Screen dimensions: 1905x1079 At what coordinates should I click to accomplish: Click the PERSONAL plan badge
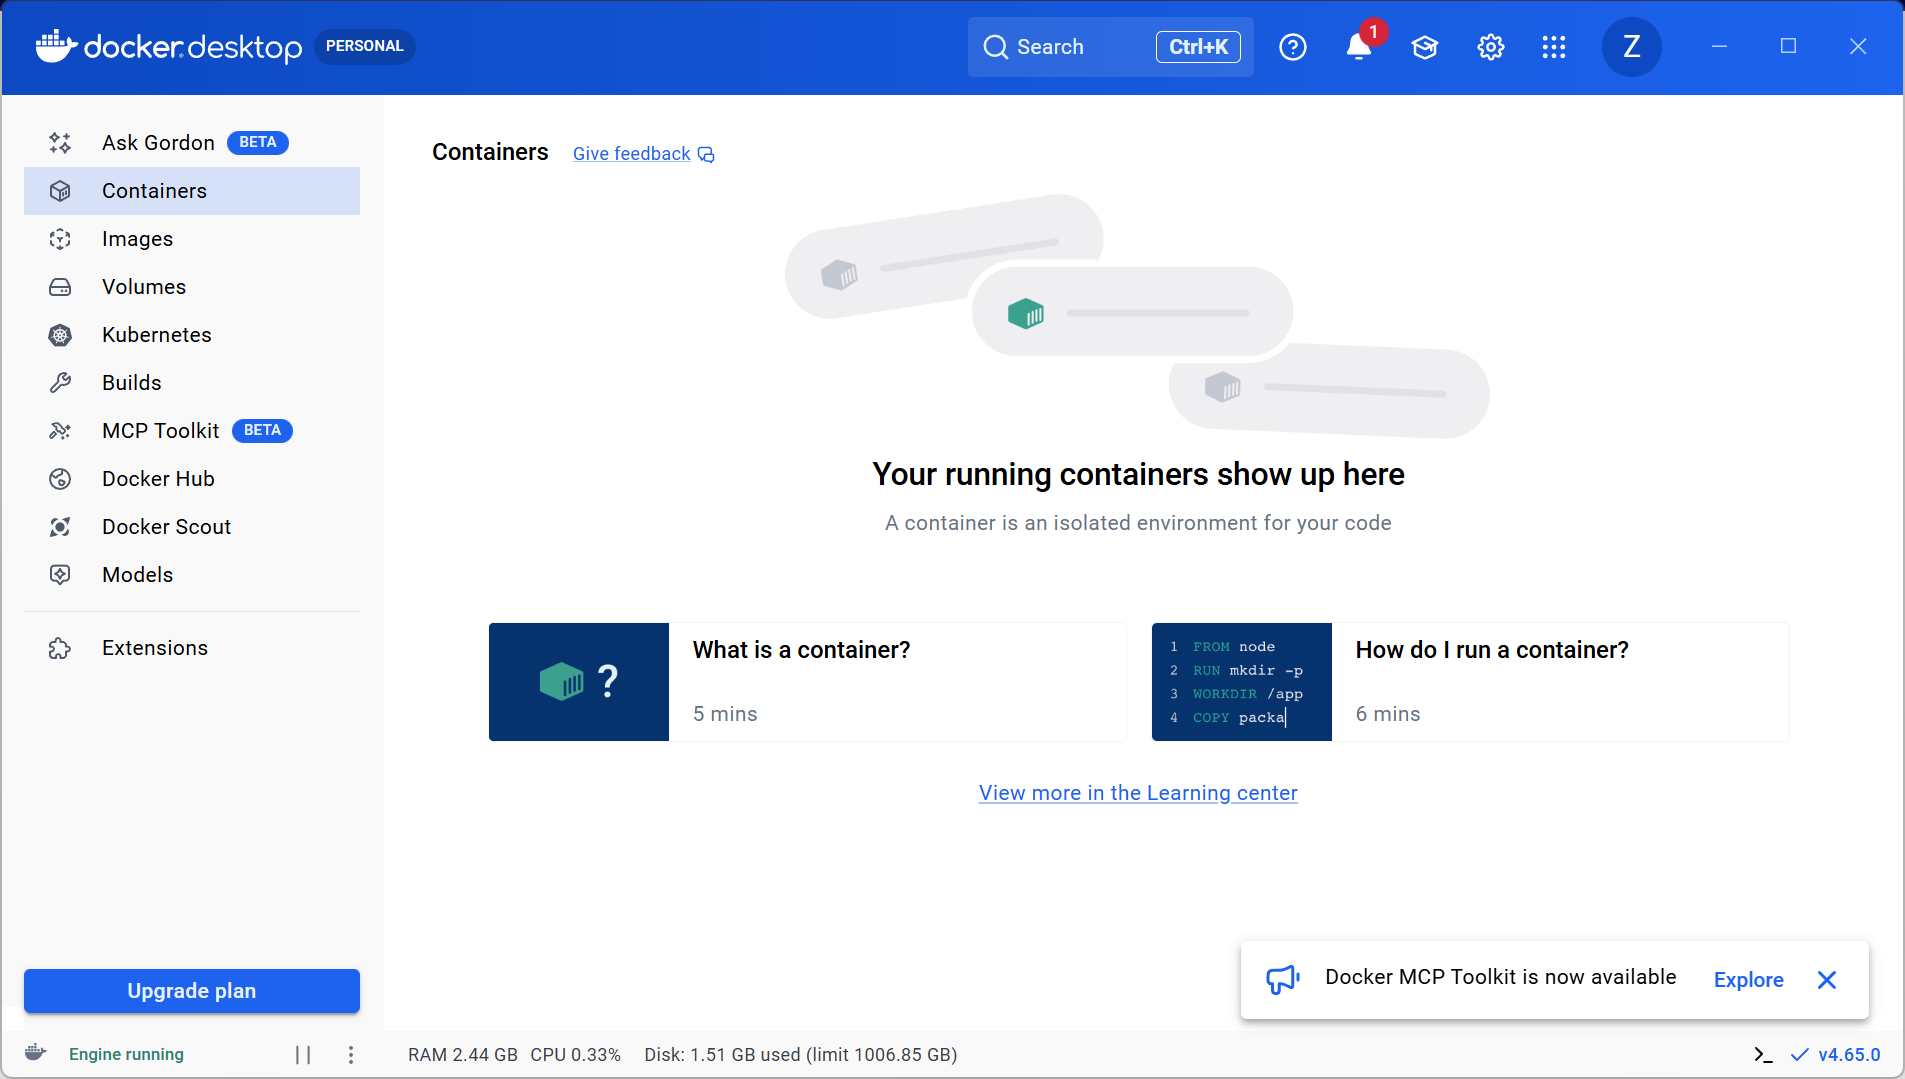(365, 46)
